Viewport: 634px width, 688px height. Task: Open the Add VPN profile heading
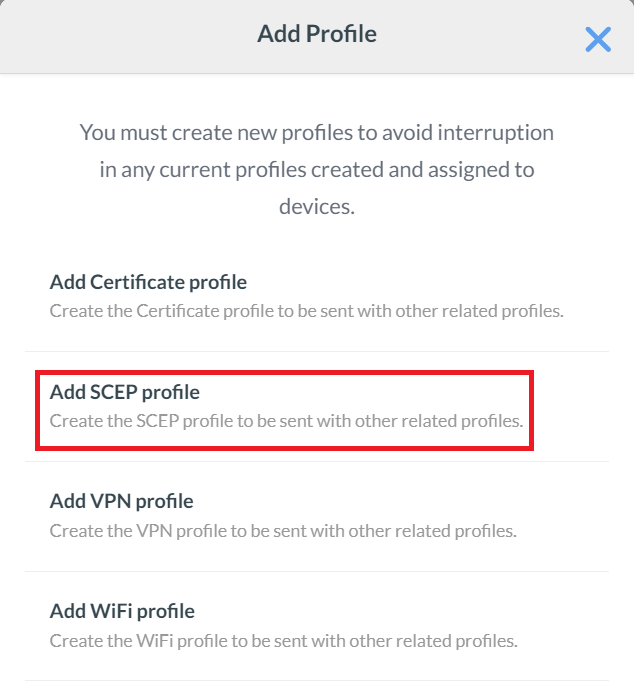(x=121, y=501)
